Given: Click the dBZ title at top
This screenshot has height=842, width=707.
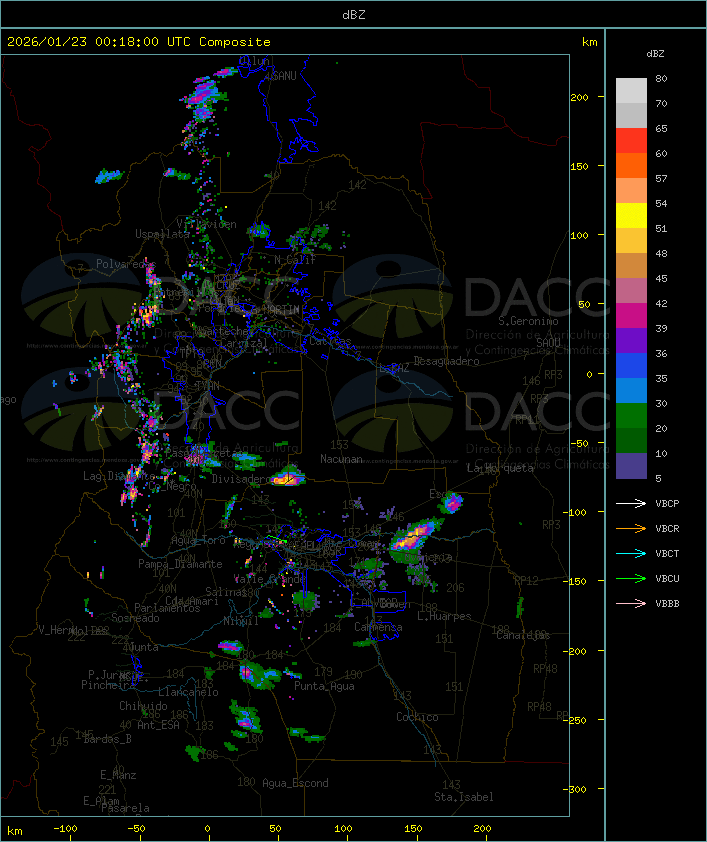Looking at the screenshot, I should [353, 14].
